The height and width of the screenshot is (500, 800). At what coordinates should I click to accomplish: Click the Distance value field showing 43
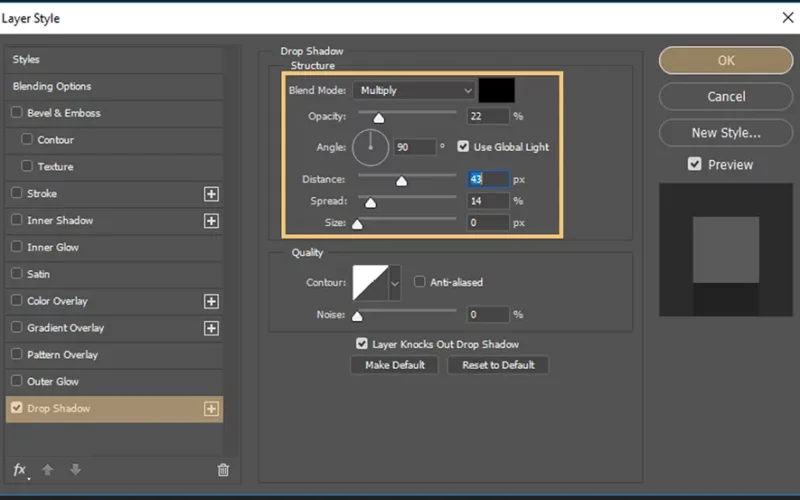tap(488, 179)
